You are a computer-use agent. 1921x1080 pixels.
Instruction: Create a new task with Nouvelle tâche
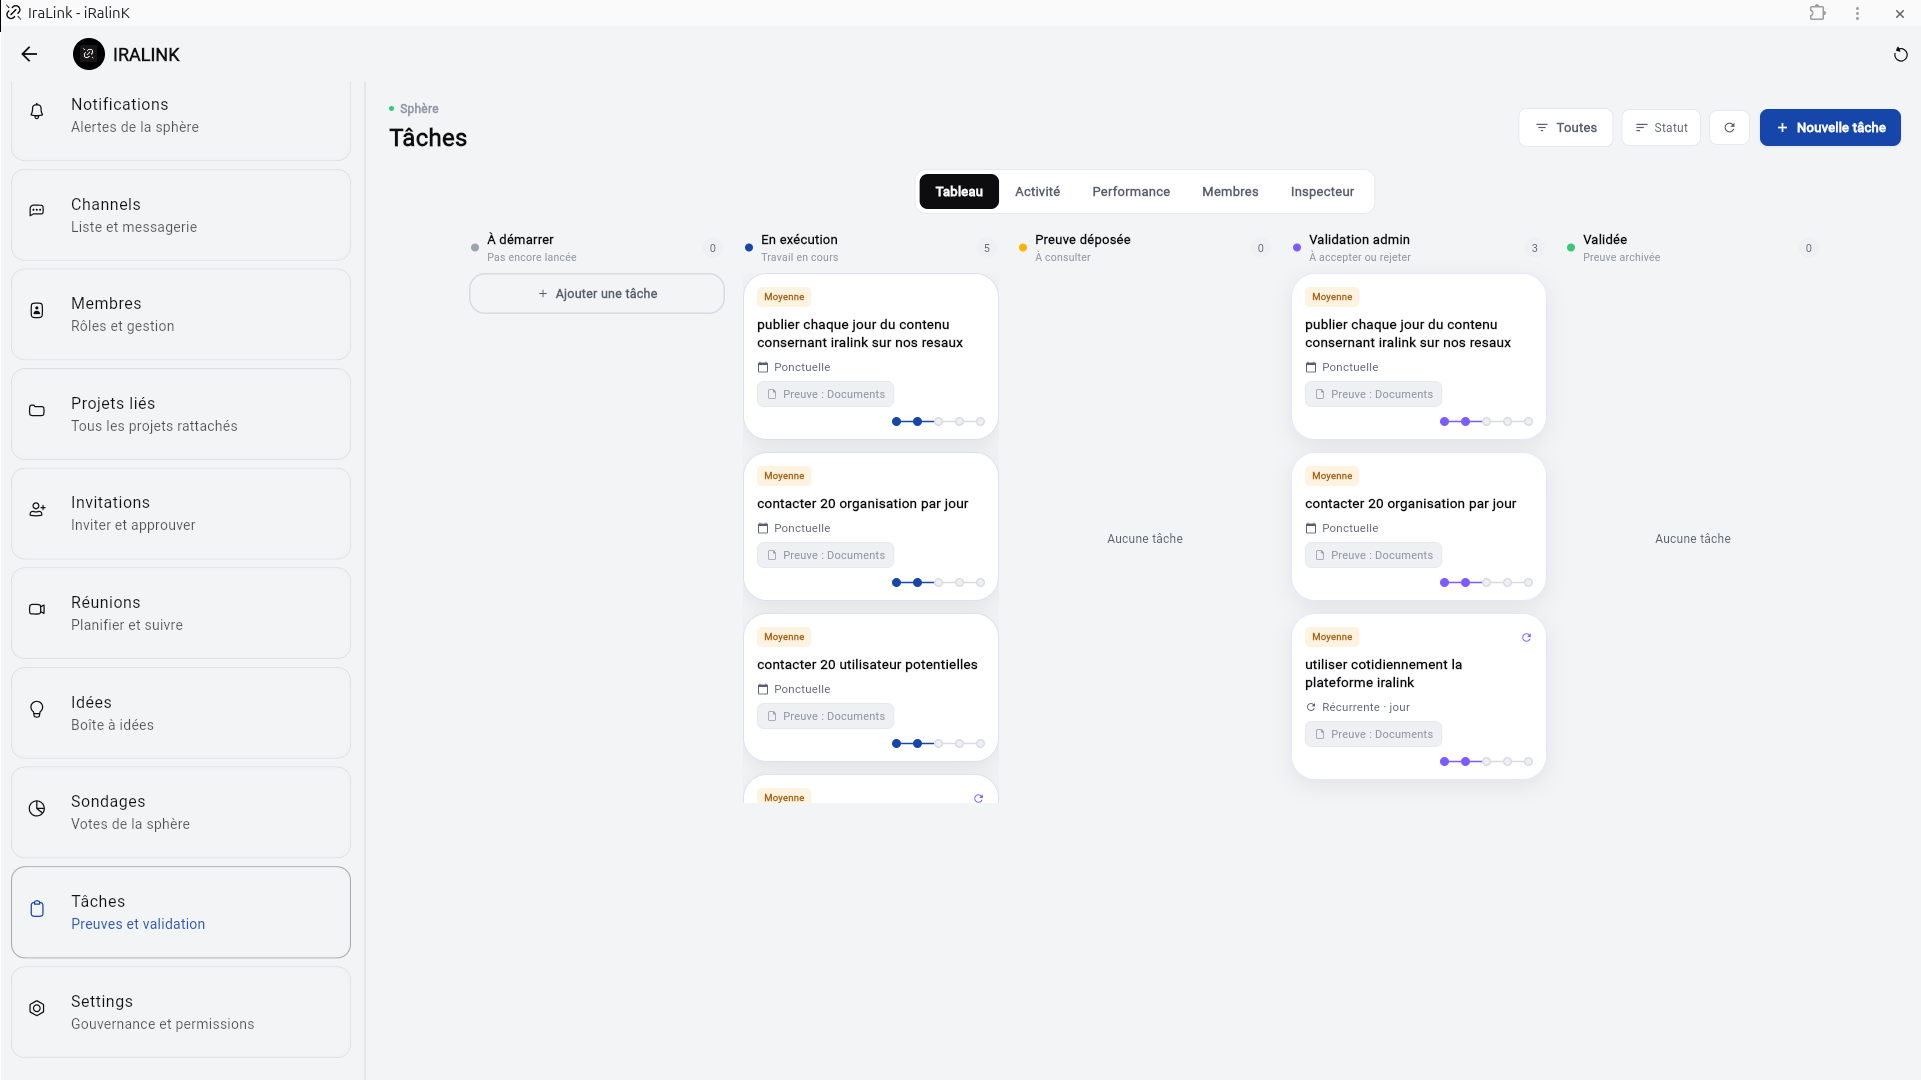pyautogui.click(x=1830, y=127)
